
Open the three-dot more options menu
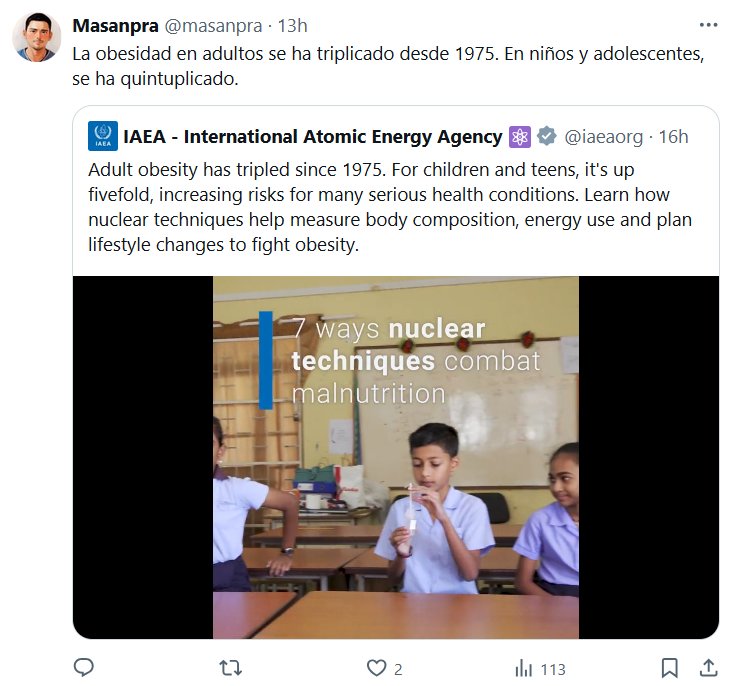pos(708,25)
